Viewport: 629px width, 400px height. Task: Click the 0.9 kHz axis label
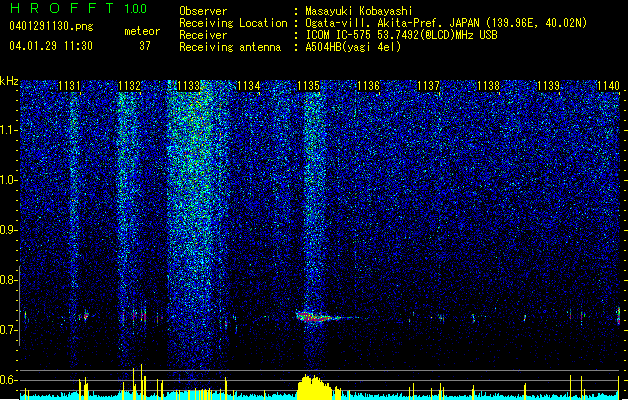pos(8,230)
